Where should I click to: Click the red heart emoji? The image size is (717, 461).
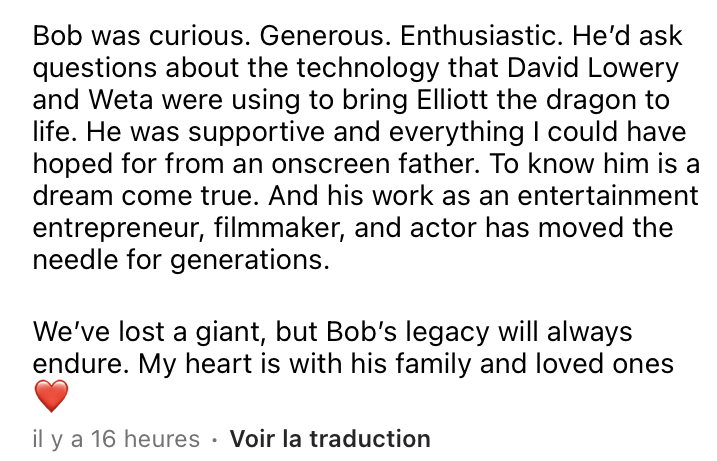click(x=51, y=396)
